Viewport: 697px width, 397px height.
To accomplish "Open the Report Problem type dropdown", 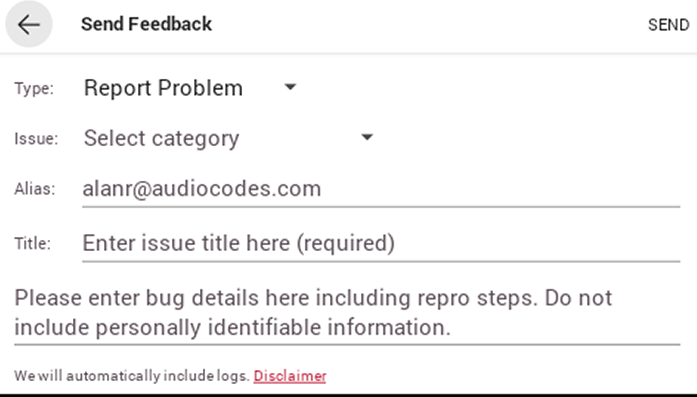I will coord(189,88).
